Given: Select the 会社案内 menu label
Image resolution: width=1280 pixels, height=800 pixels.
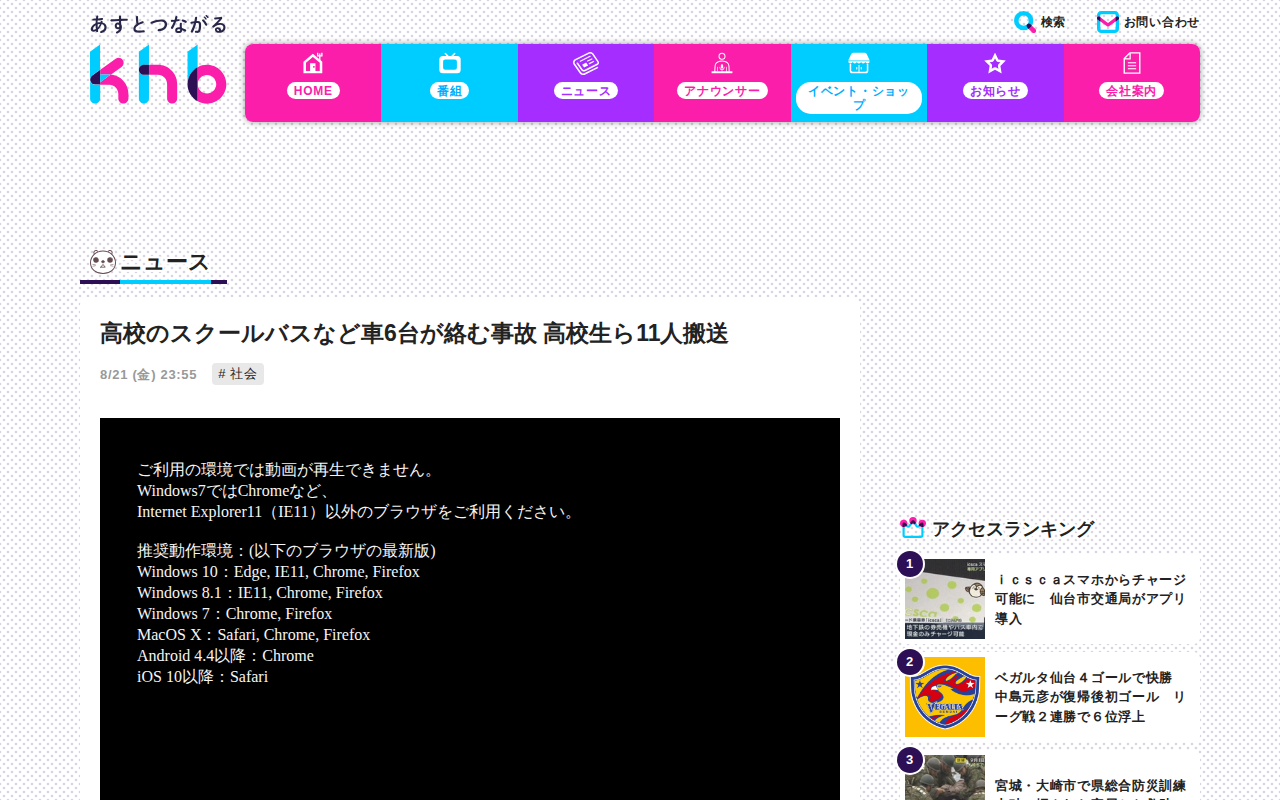Looking at the screenshot, I should coord(1132,91).
